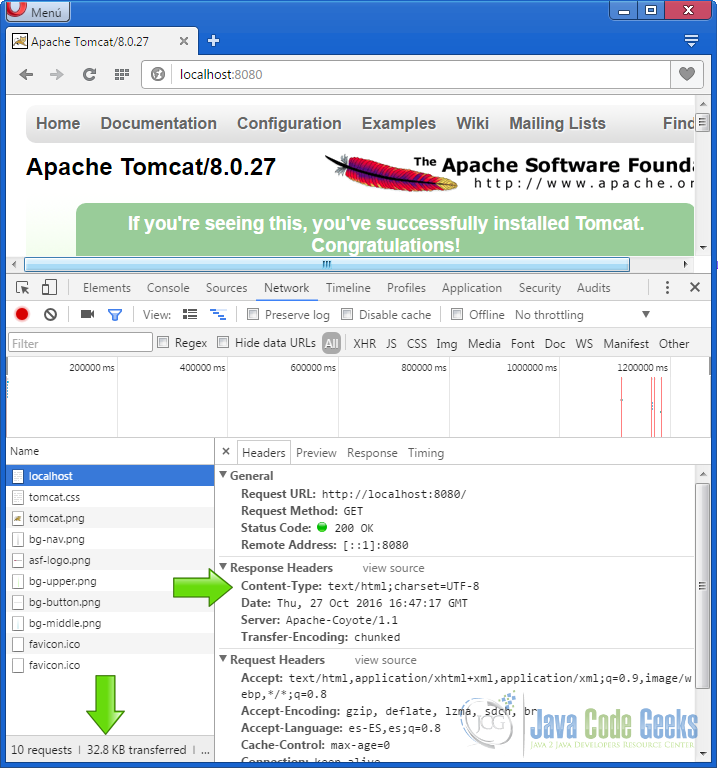This screenshot has width=718, height=769.
Task: Open the Application tab
Action: pos(472,288)
